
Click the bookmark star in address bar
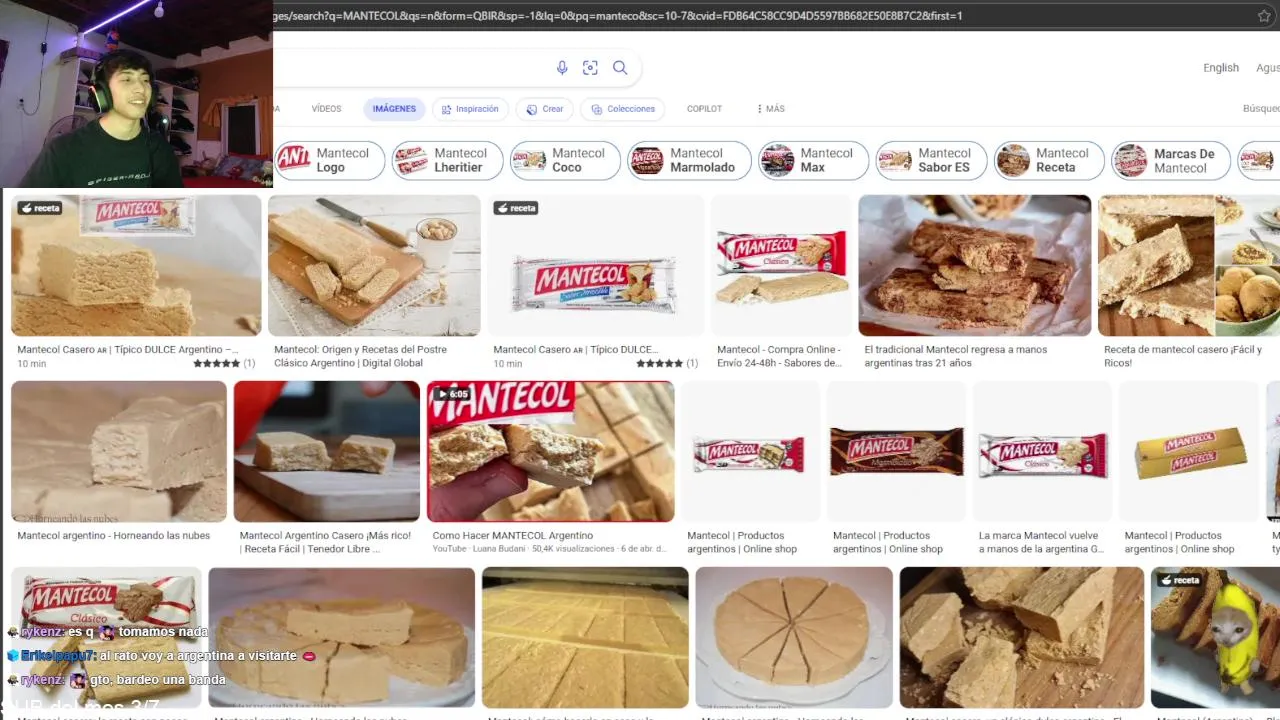1264,16
